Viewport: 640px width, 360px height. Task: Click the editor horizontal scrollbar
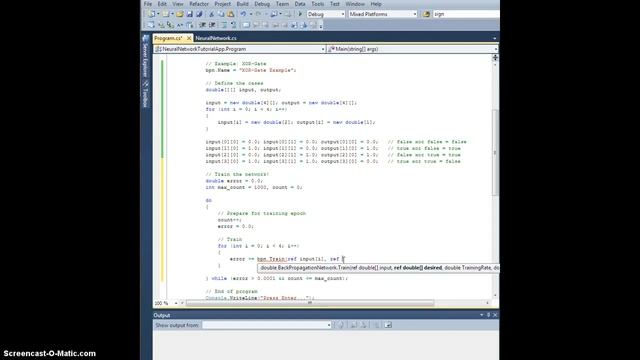pyautogui.click(x=310, y=303)
